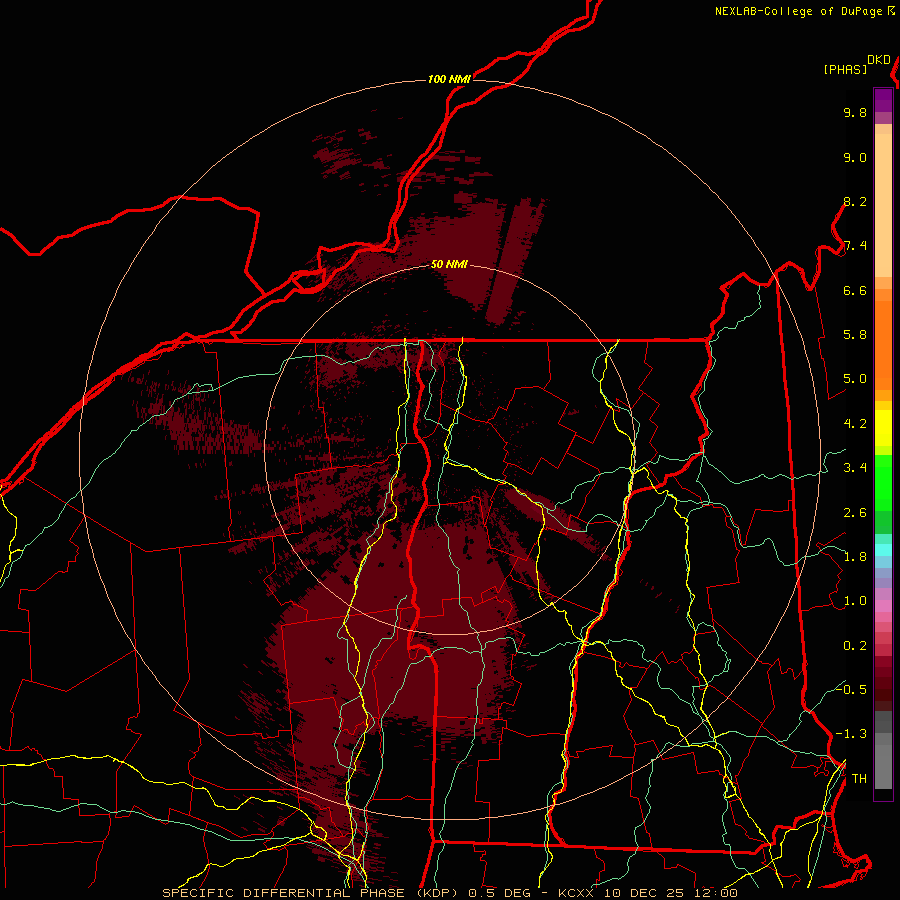Click the bright green band of color bar

[883, 483]
